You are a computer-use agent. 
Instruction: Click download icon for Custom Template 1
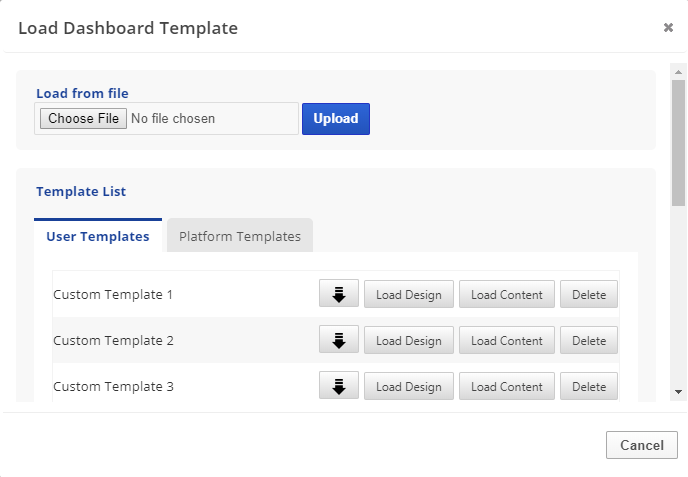coord(338,294)
